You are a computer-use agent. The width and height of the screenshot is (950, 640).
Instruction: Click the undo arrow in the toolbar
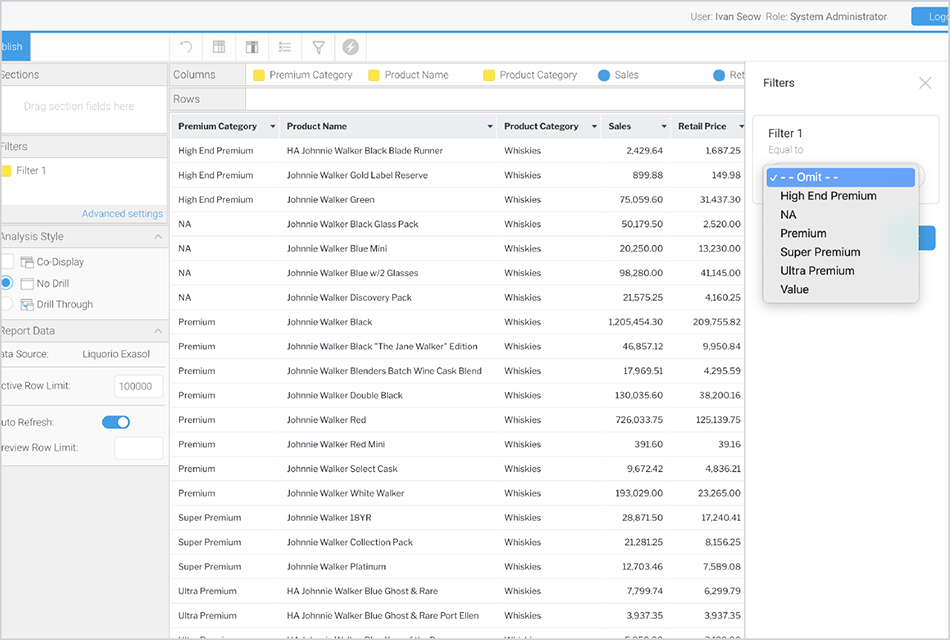pyautogui.click(x=186, y=47)
